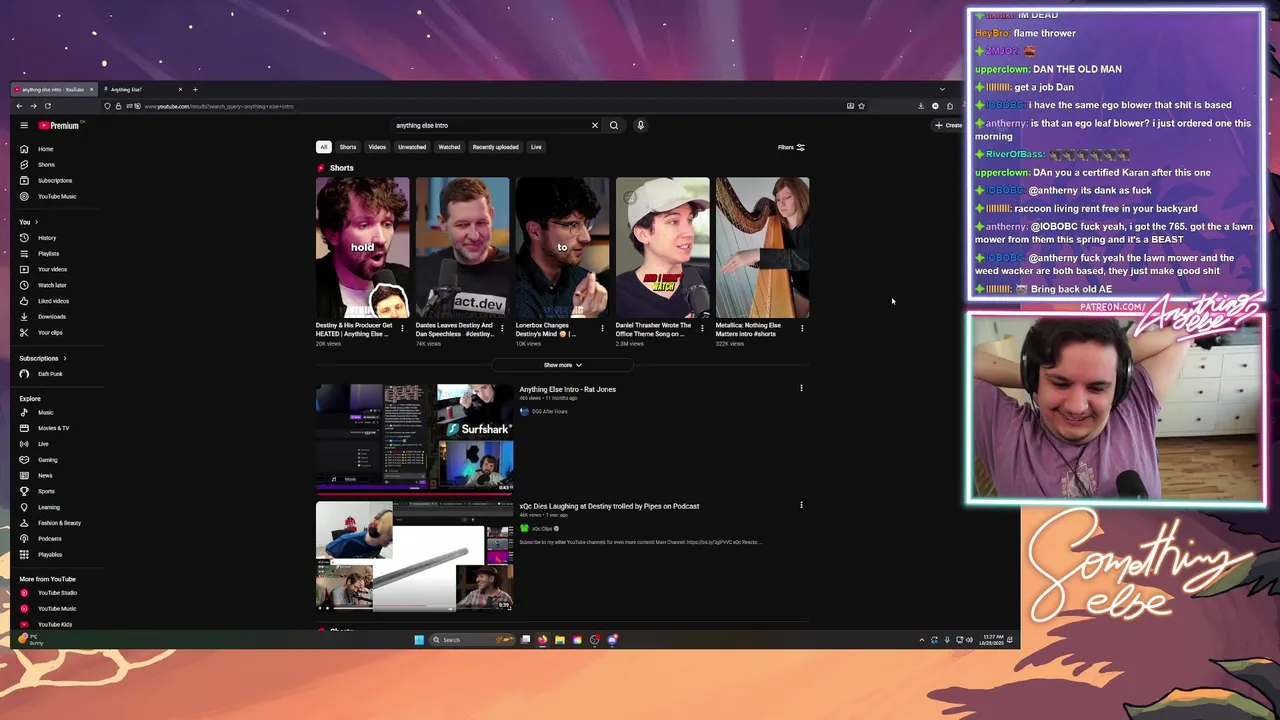Open options menu for xQc Dies Laughing video
1280x720 pixels.
[x=801, y=505]
